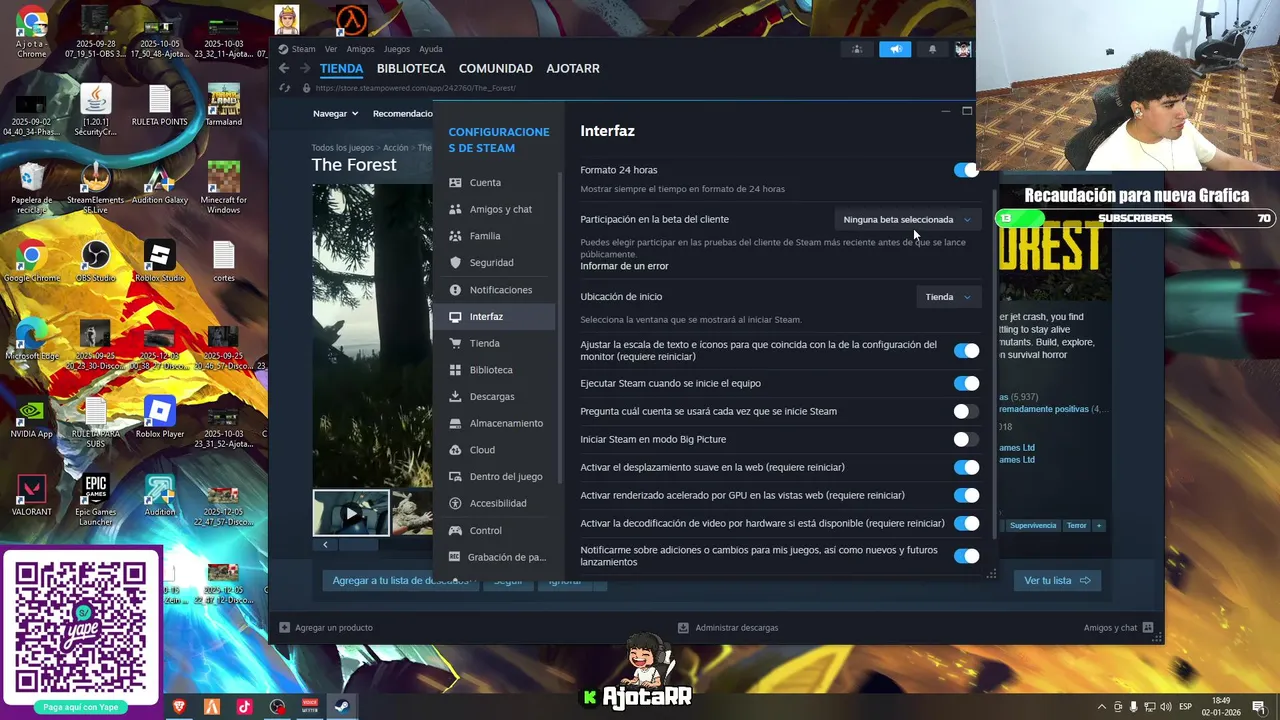
Task: Click Informar de un error link
Action: 624,266
